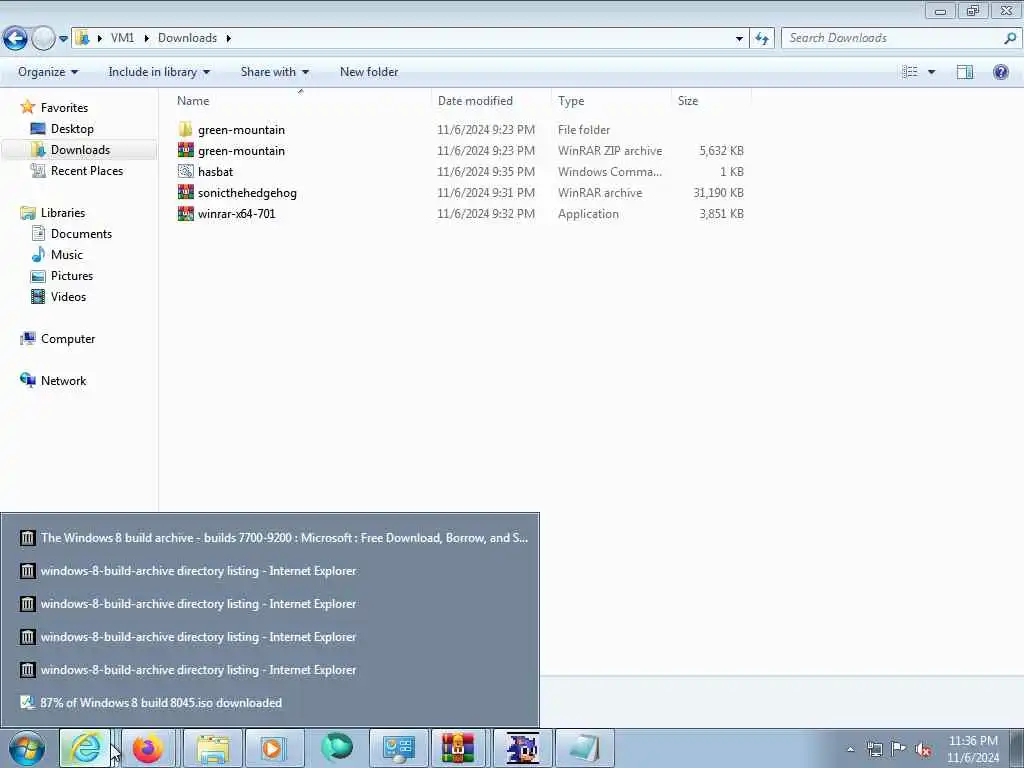Show the preview pane

[965, 72]
